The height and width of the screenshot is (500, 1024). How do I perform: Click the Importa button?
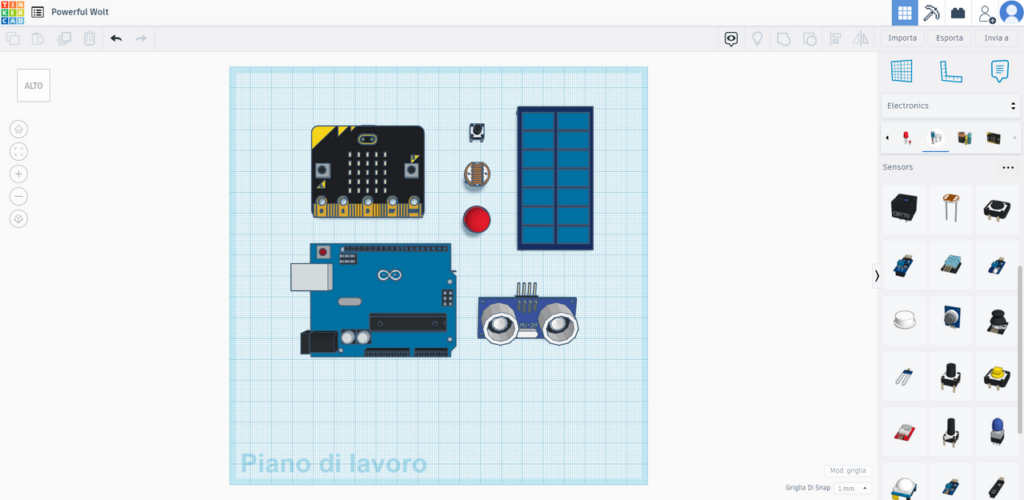coord(903,38)
